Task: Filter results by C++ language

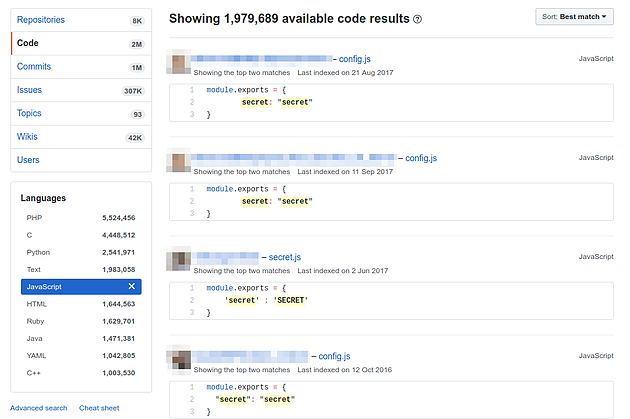Action: click(x=81, y=373)
